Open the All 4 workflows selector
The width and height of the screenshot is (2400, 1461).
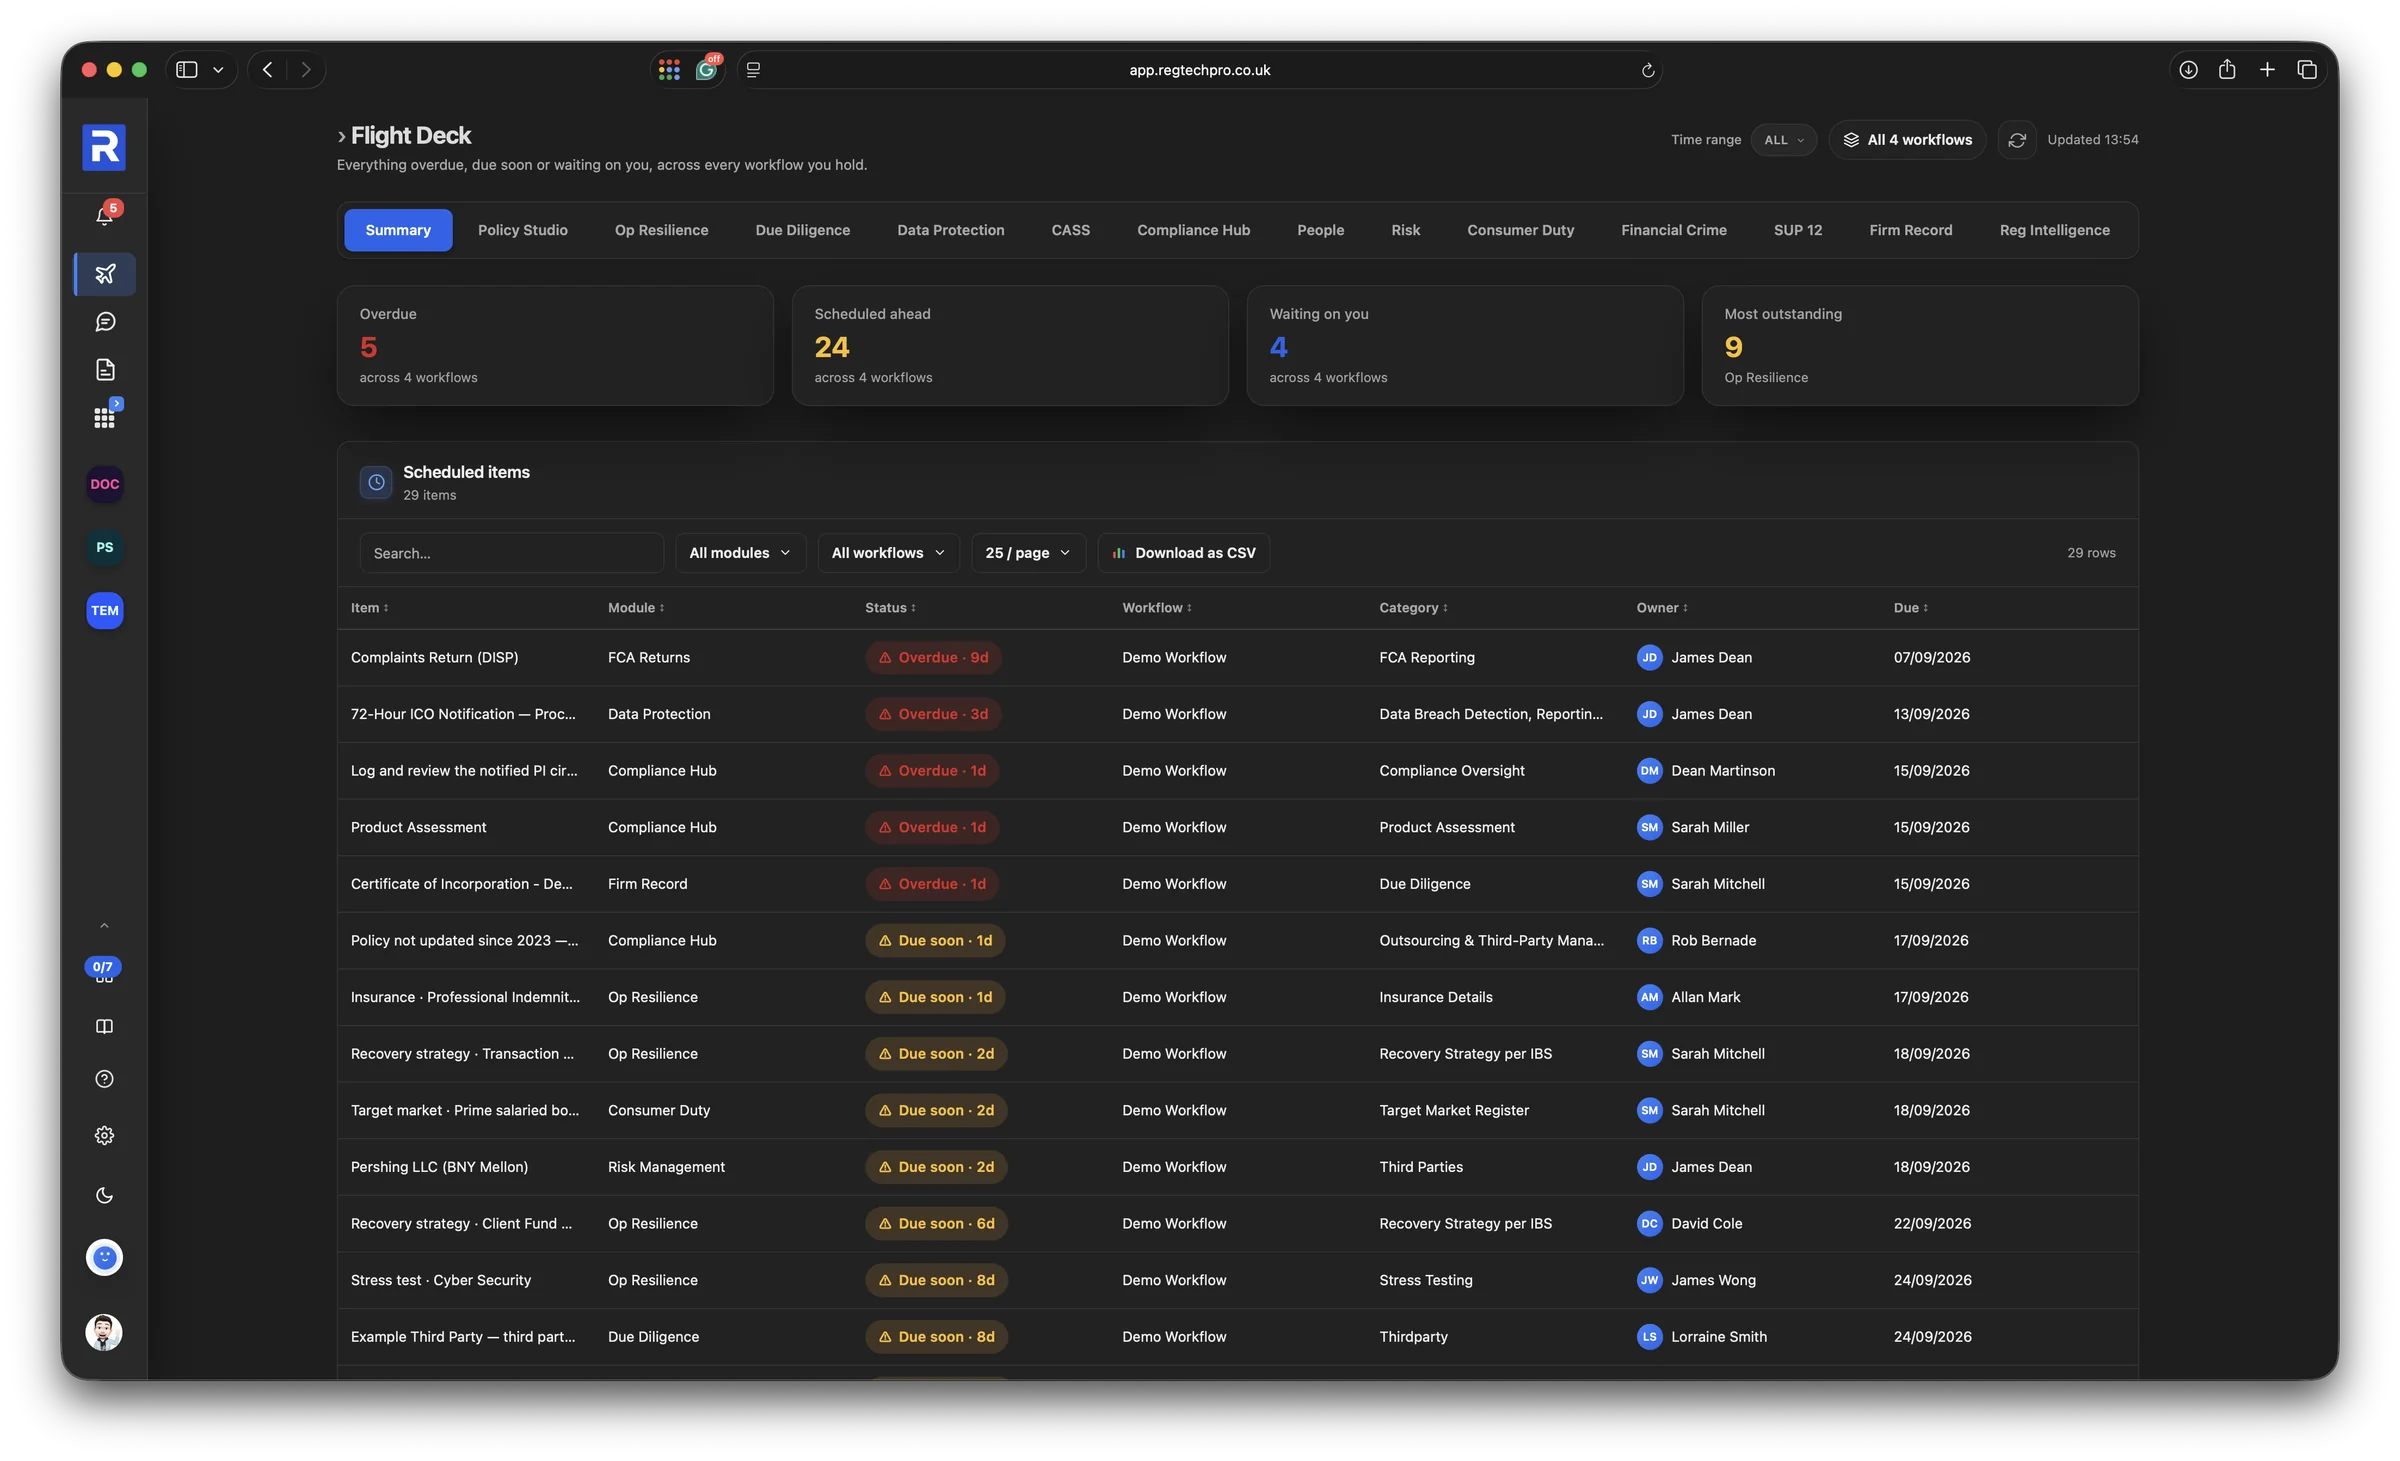click(1908, 140)
